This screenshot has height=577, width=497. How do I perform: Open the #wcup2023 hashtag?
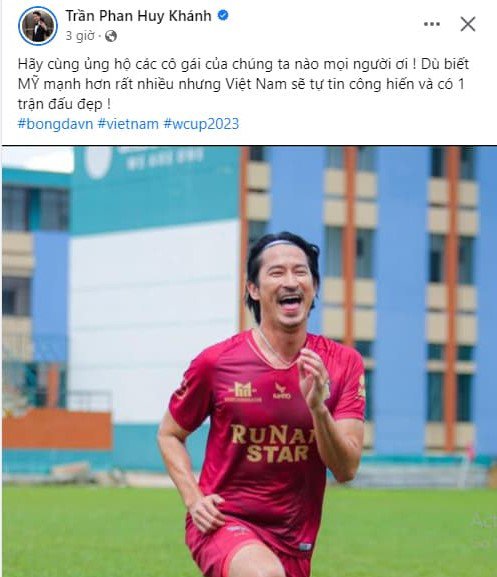201,124
